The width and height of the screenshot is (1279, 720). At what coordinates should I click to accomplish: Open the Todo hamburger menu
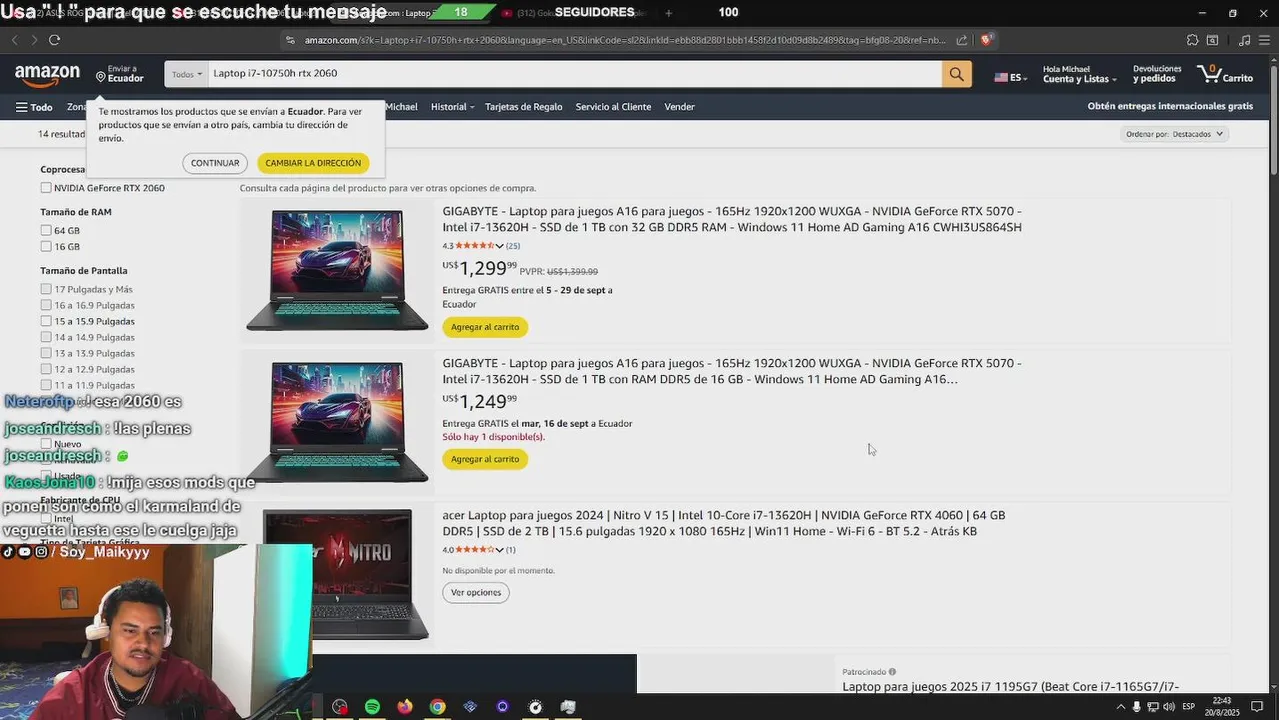tap(34, 107)
